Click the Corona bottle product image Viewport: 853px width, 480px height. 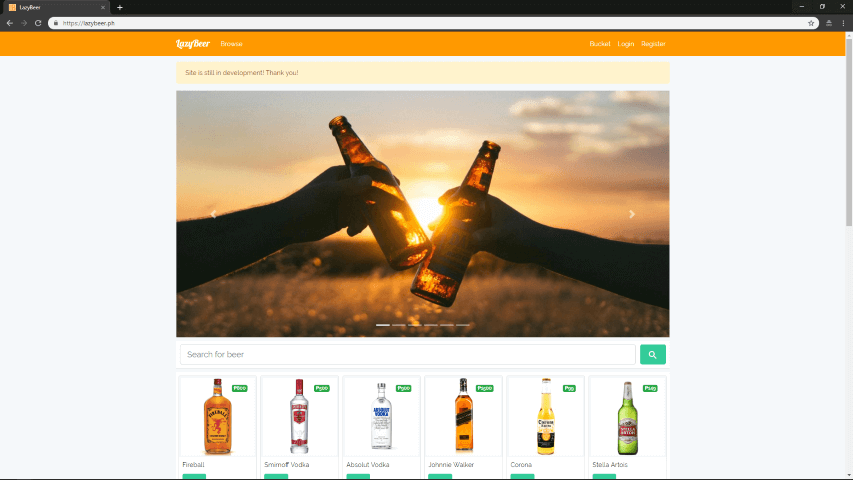(x=545, y=417)
